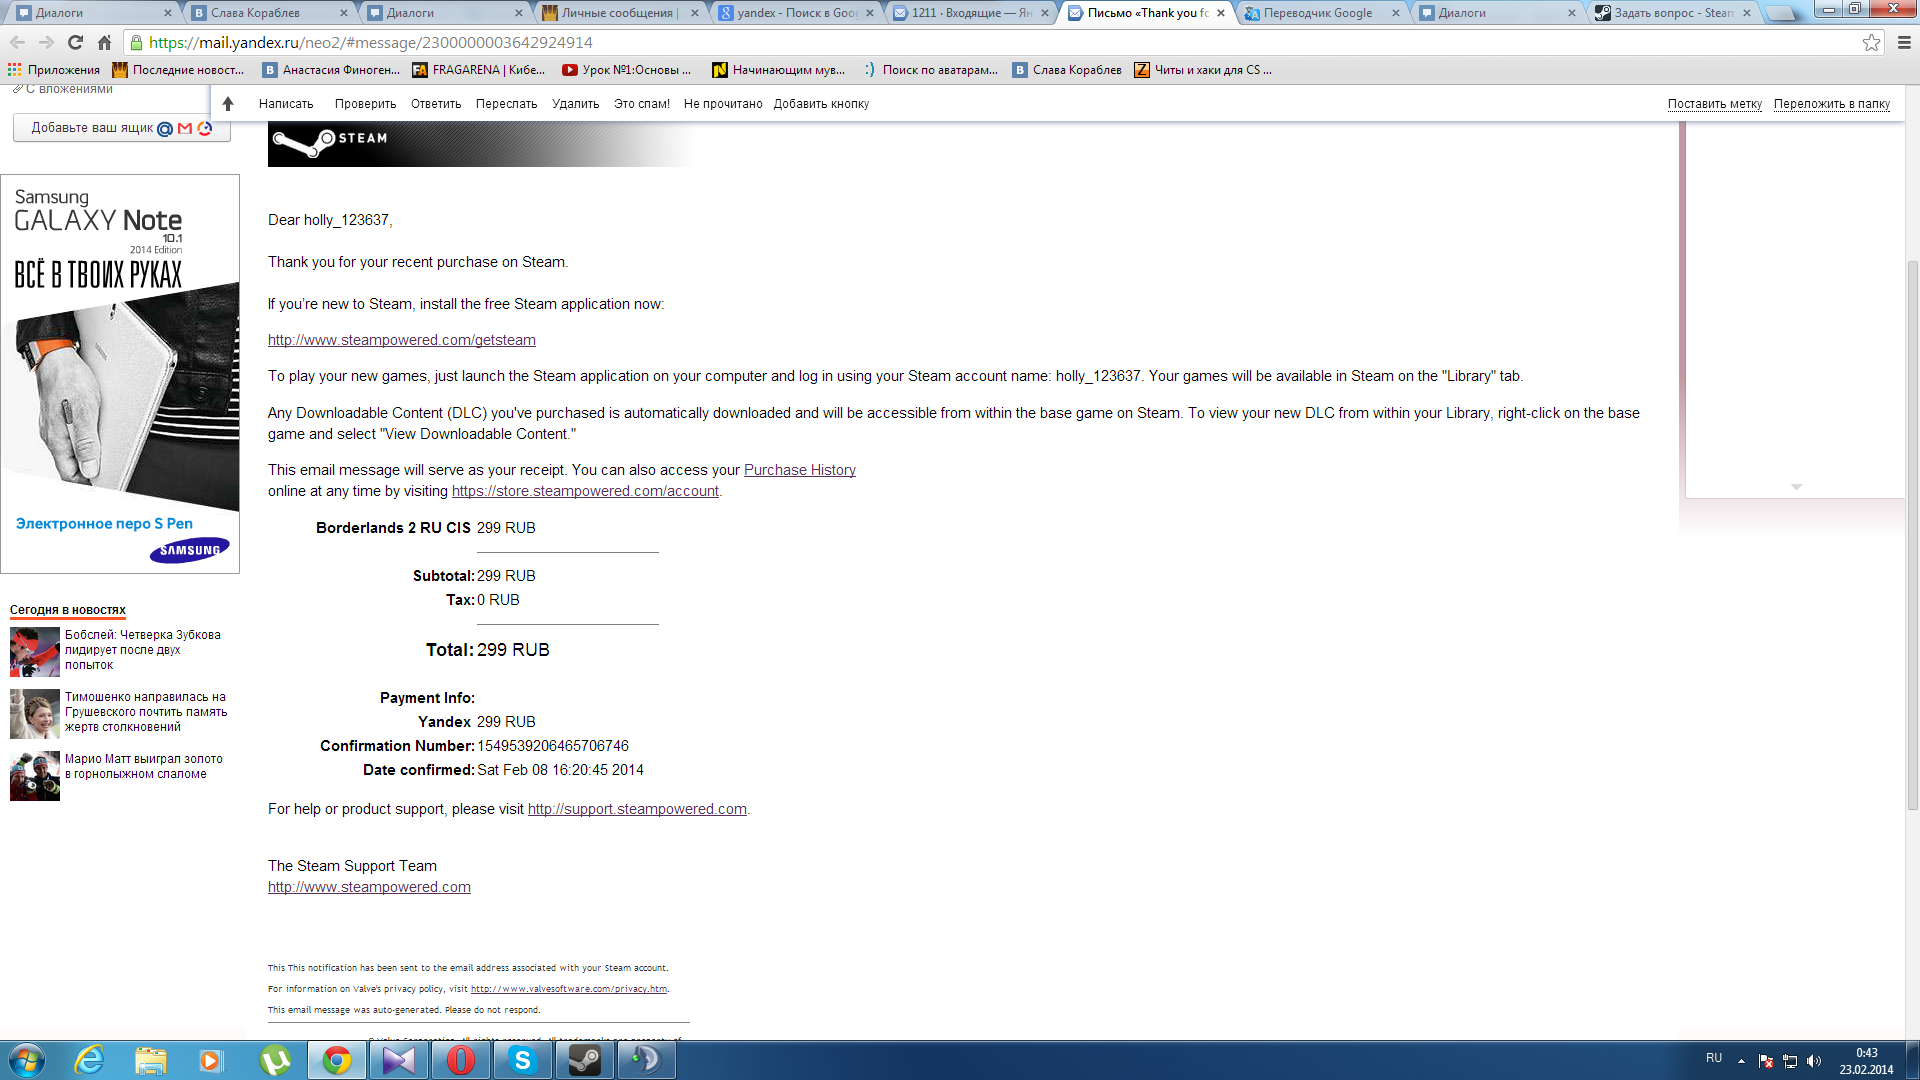The image size is (1920, 1080).
Task: Click Переслать to forward message
Action: click(x=506, y=104)
